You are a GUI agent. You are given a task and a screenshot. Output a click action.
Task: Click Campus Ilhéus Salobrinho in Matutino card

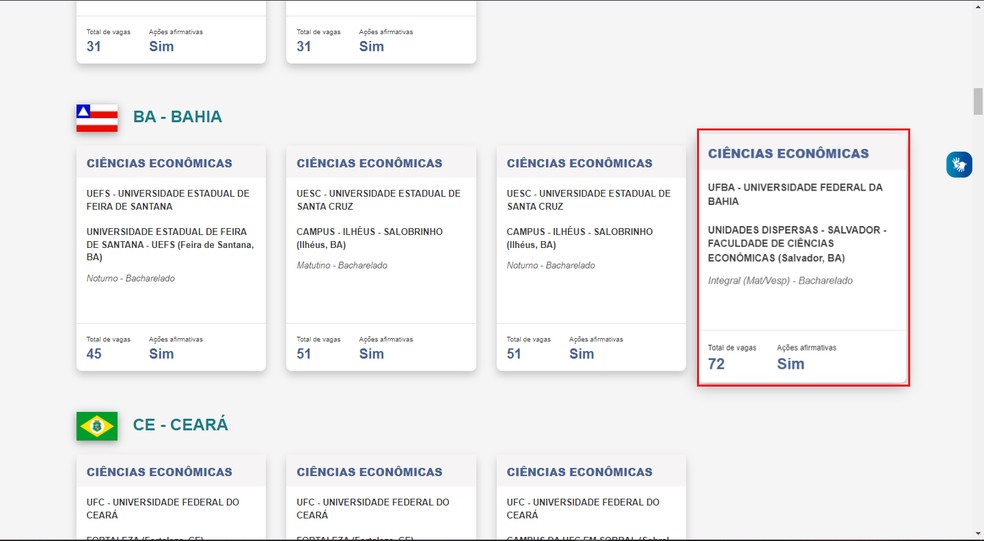pos(370,238)
